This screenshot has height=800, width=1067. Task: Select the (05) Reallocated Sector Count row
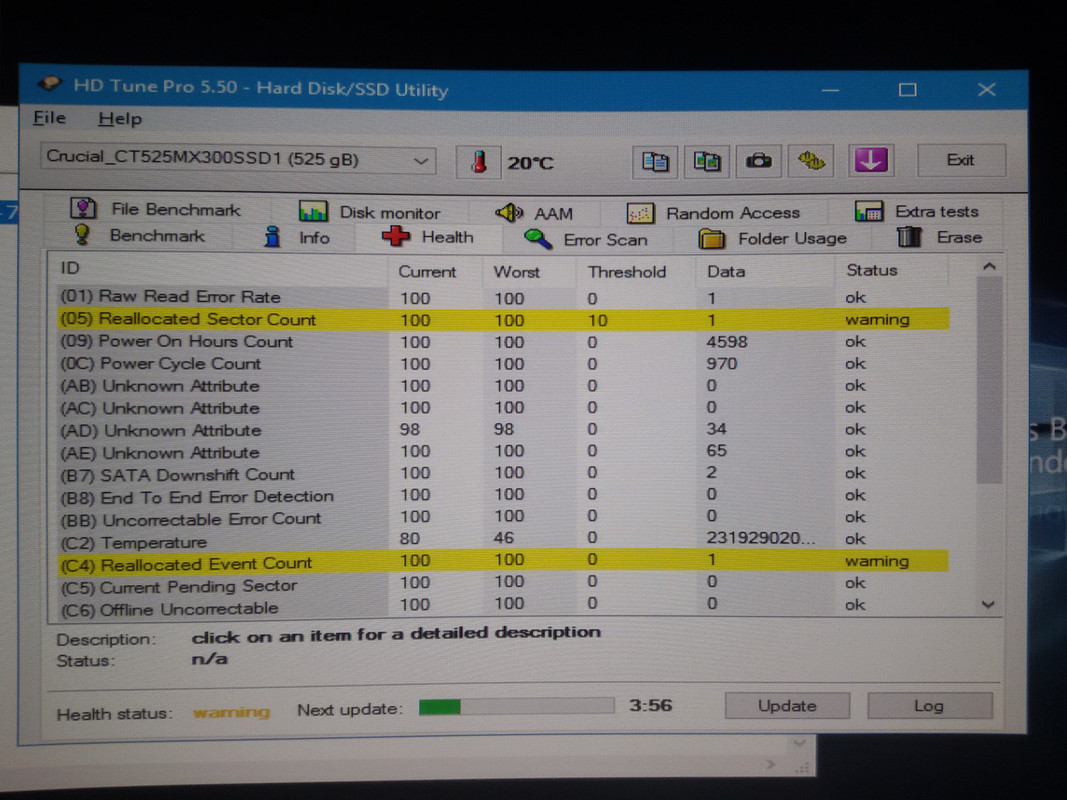tap(502, 319)
